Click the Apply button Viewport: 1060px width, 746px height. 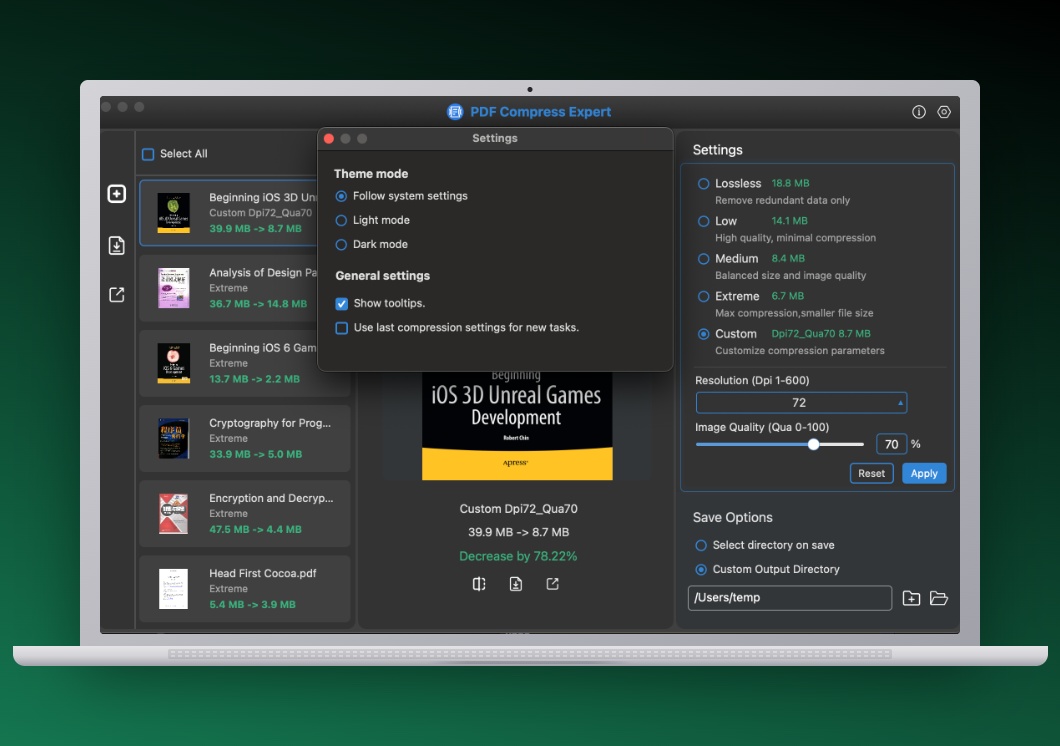(x=924, y=474)
